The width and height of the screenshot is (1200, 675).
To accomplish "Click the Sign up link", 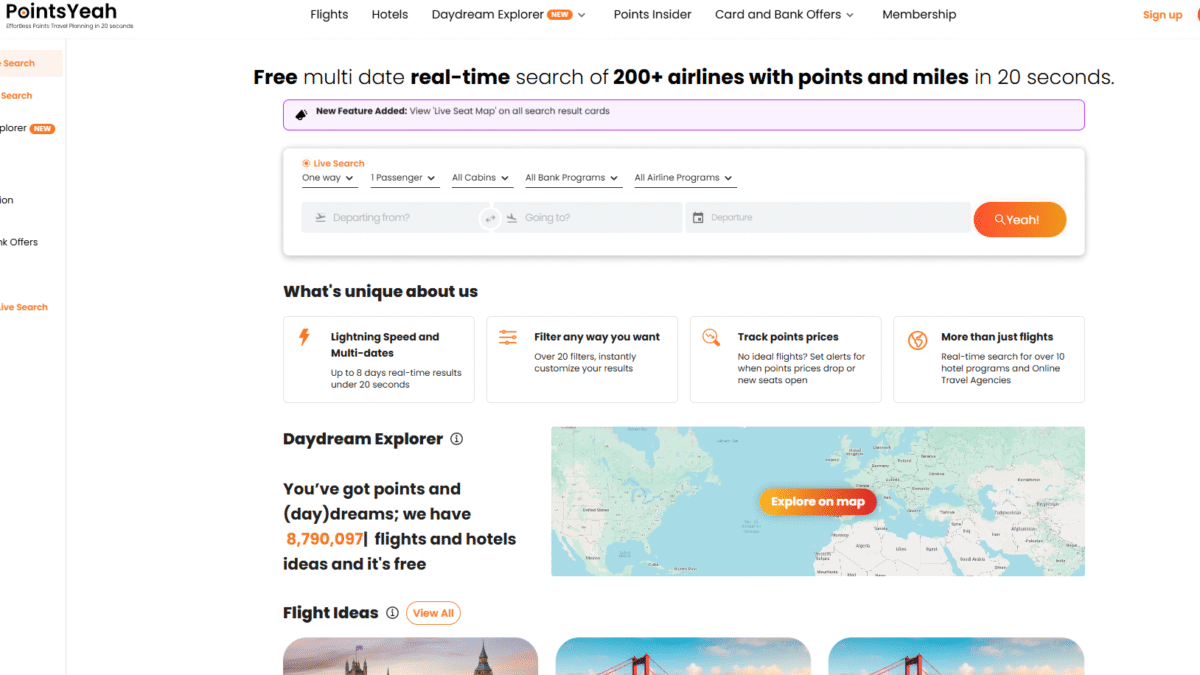I will tap(1162, 15).
